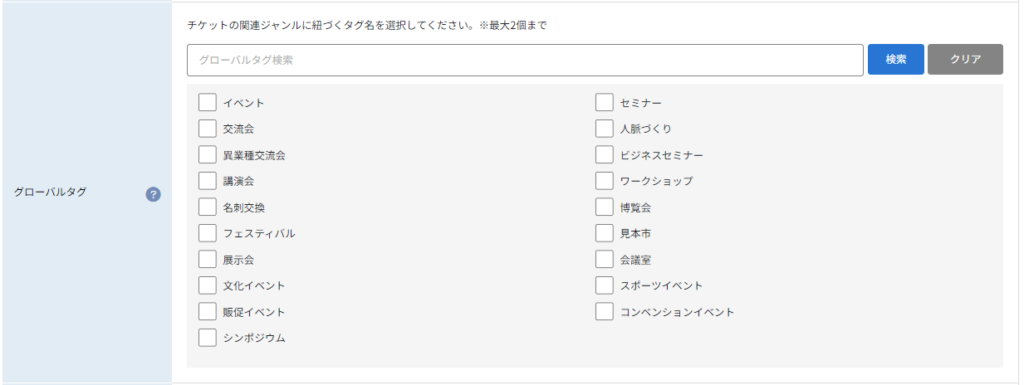Check the 名刺交換 checkbox
The image size is (1024, 385).
point(207,207)
